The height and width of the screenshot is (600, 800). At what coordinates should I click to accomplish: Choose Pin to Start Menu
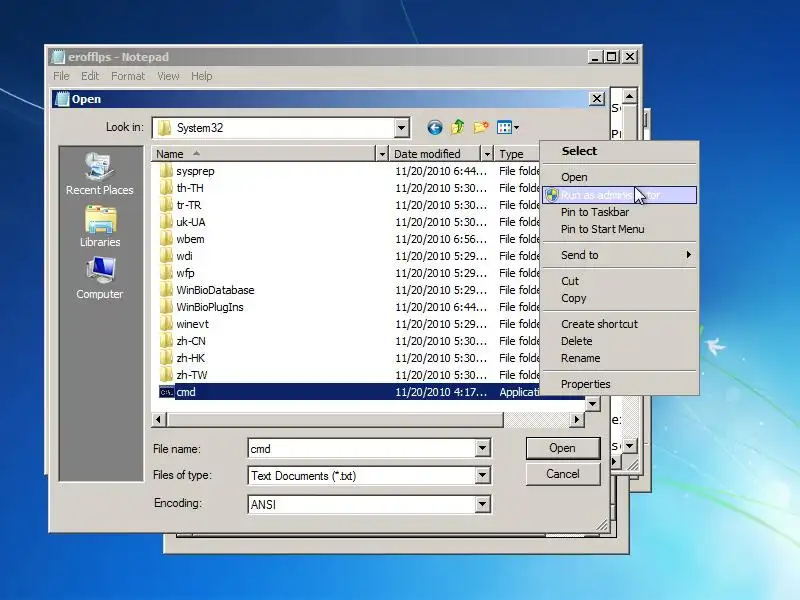pyautogui.click(x=619, y=229)
